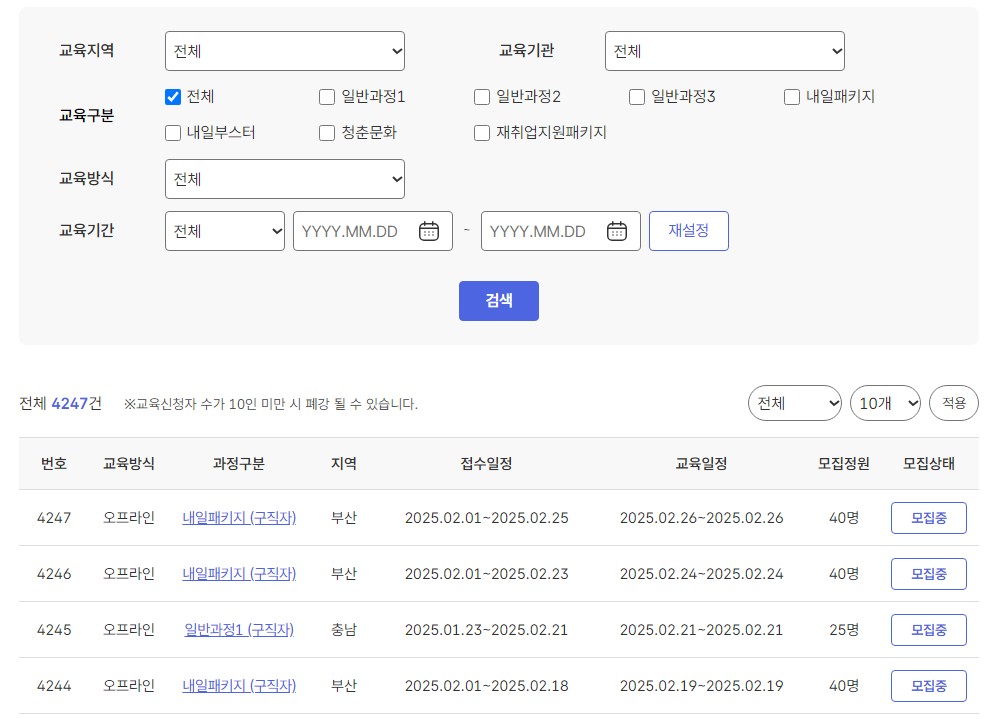This screenshot has width=992, height=719.
Task: Uncheck the 전체 checkbox in 교육구분
Action: point(172,97)
